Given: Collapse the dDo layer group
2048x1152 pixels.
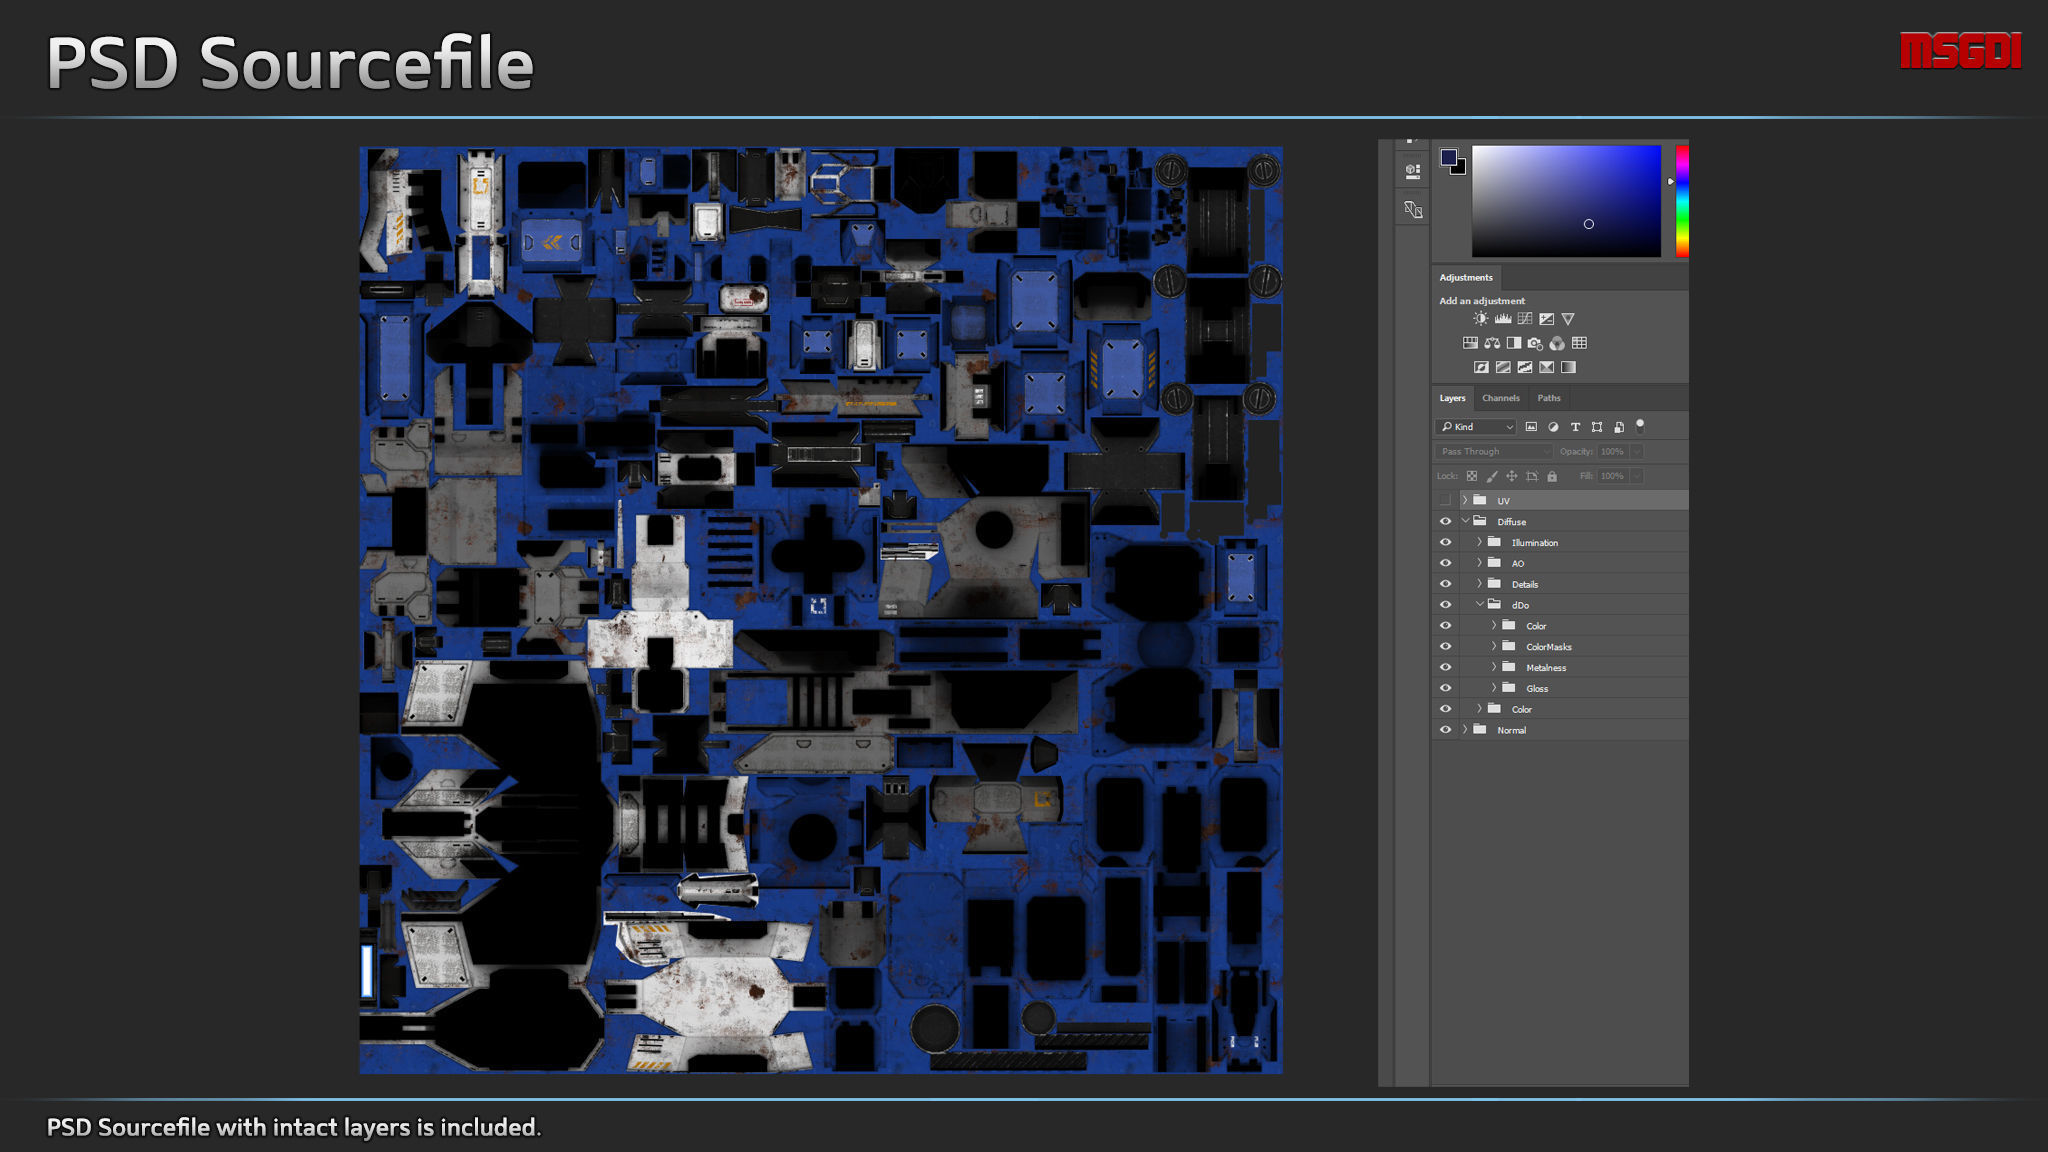Looking at the screenshot, I should pos(1480,605).
